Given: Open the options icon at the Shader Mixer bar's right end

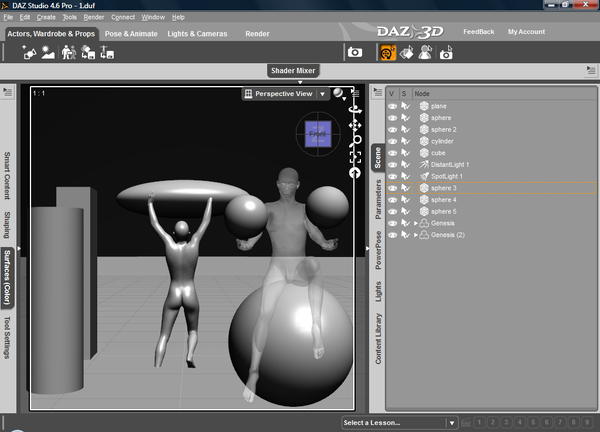Looking at the screenshot, I should (x=591, y=70).
